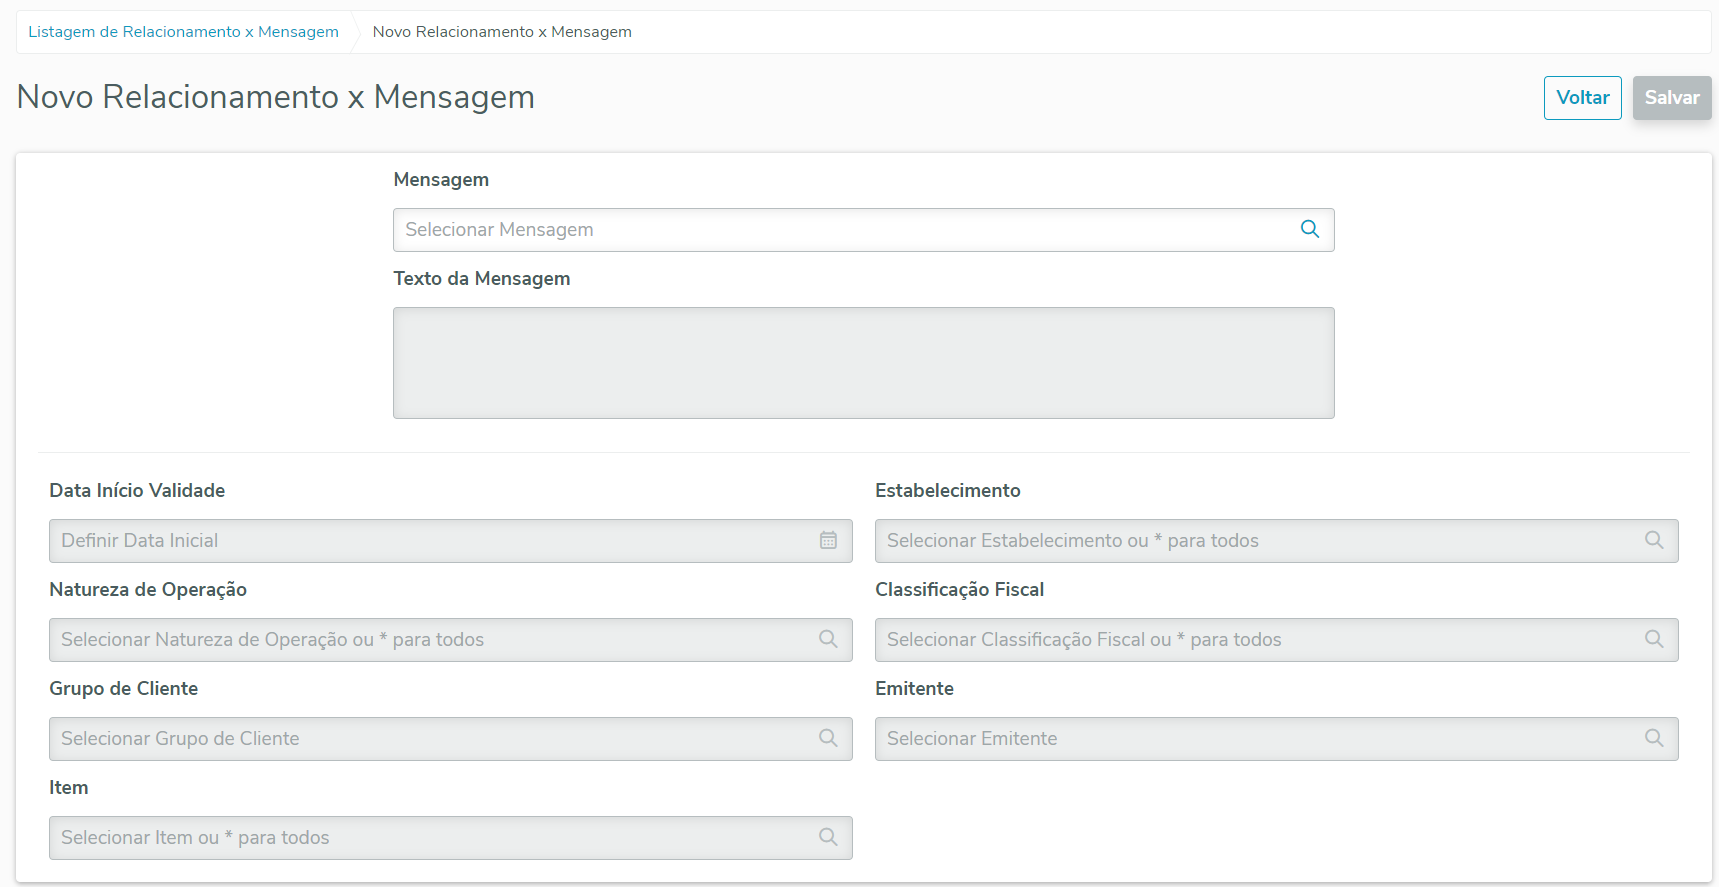
Task: Select the Novo Relacionamento x Mensagem breadcrumb
Action: (x=502, y=32)
